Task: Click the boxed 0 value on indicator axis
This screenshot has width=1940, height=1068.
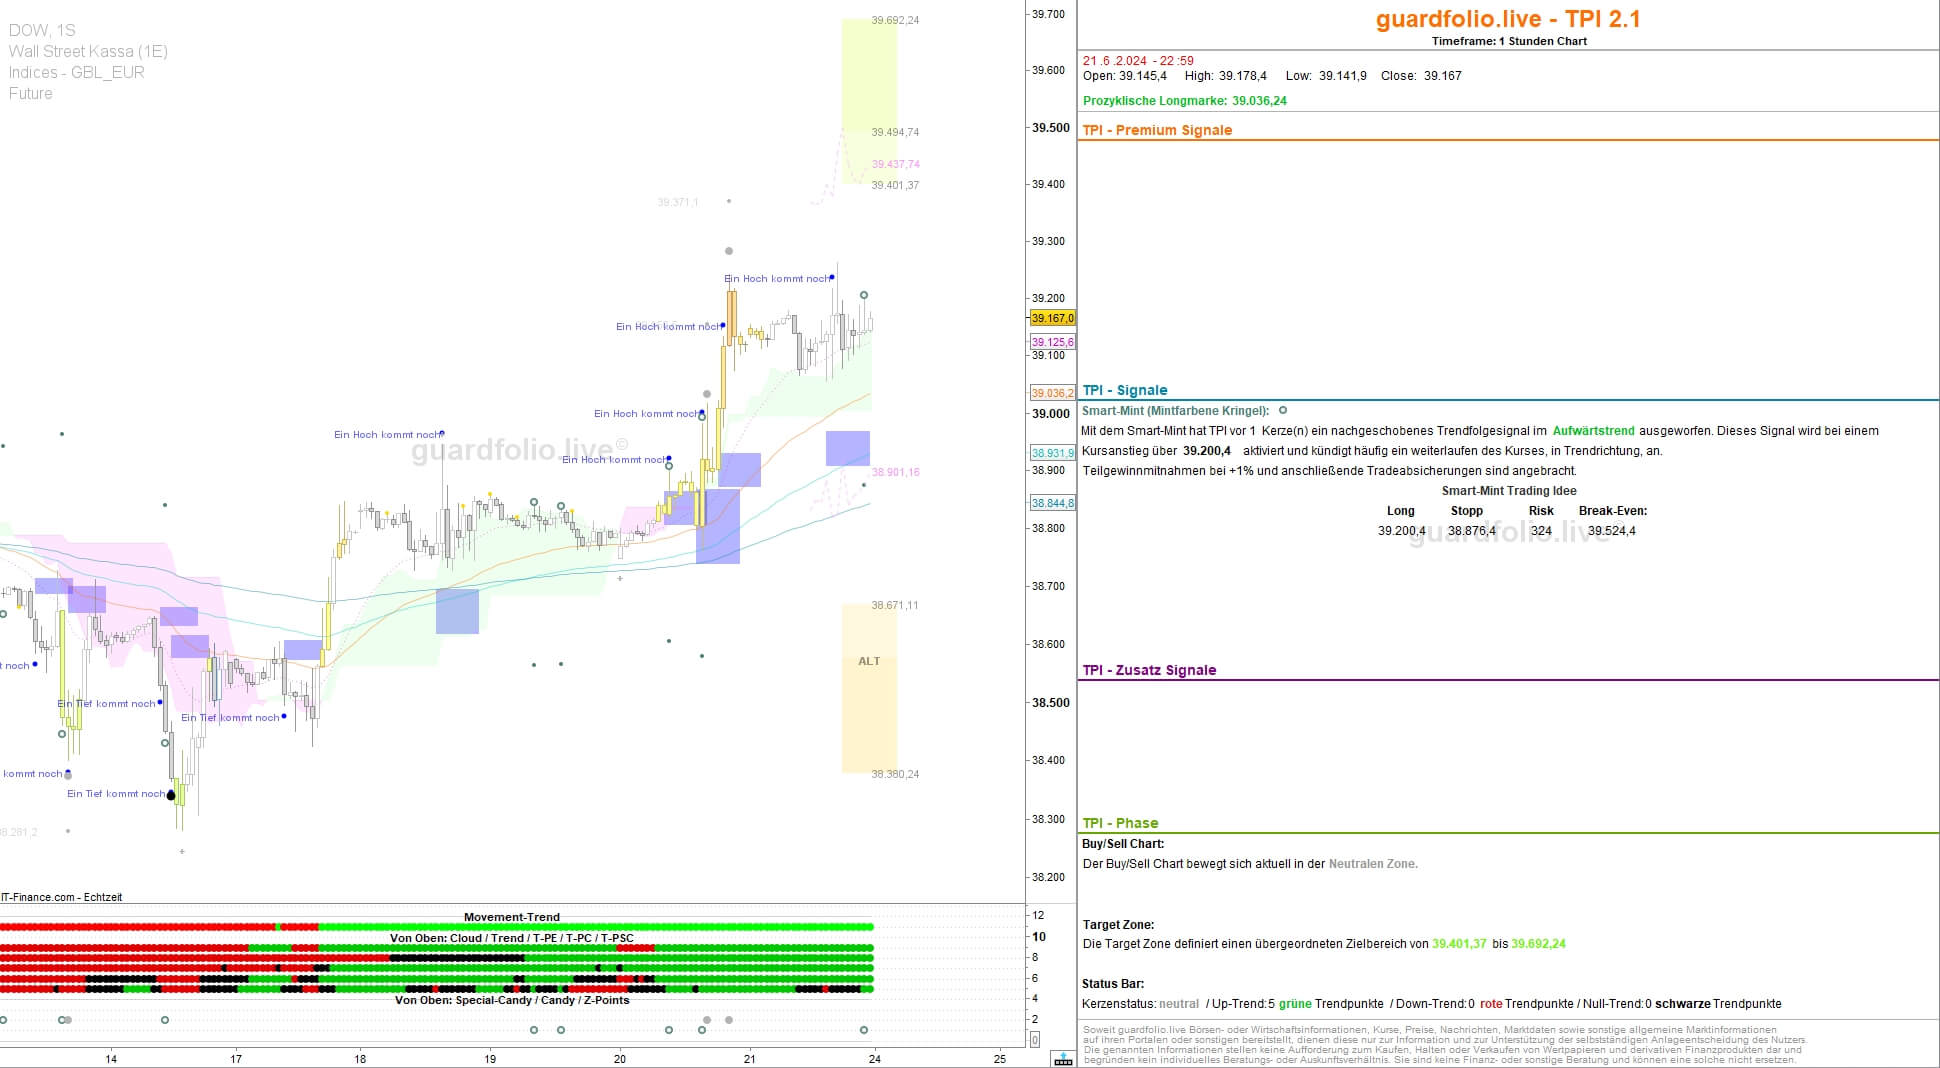Action: [x=1035, y=1040]
